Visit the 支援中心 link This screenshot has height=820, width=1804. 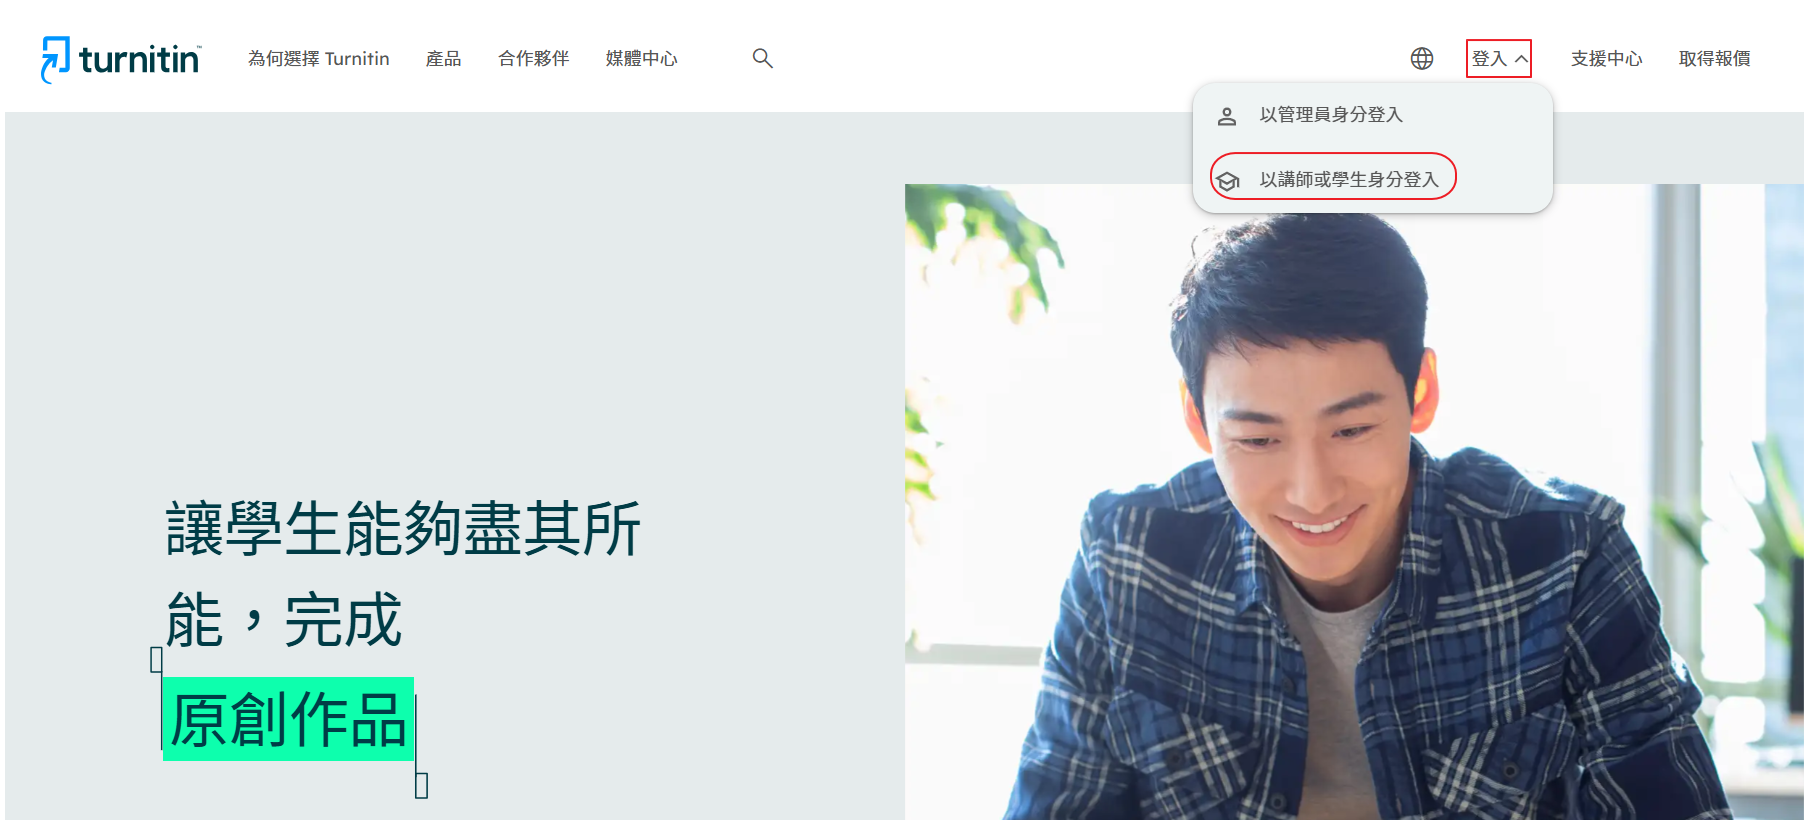(1606, 59)
